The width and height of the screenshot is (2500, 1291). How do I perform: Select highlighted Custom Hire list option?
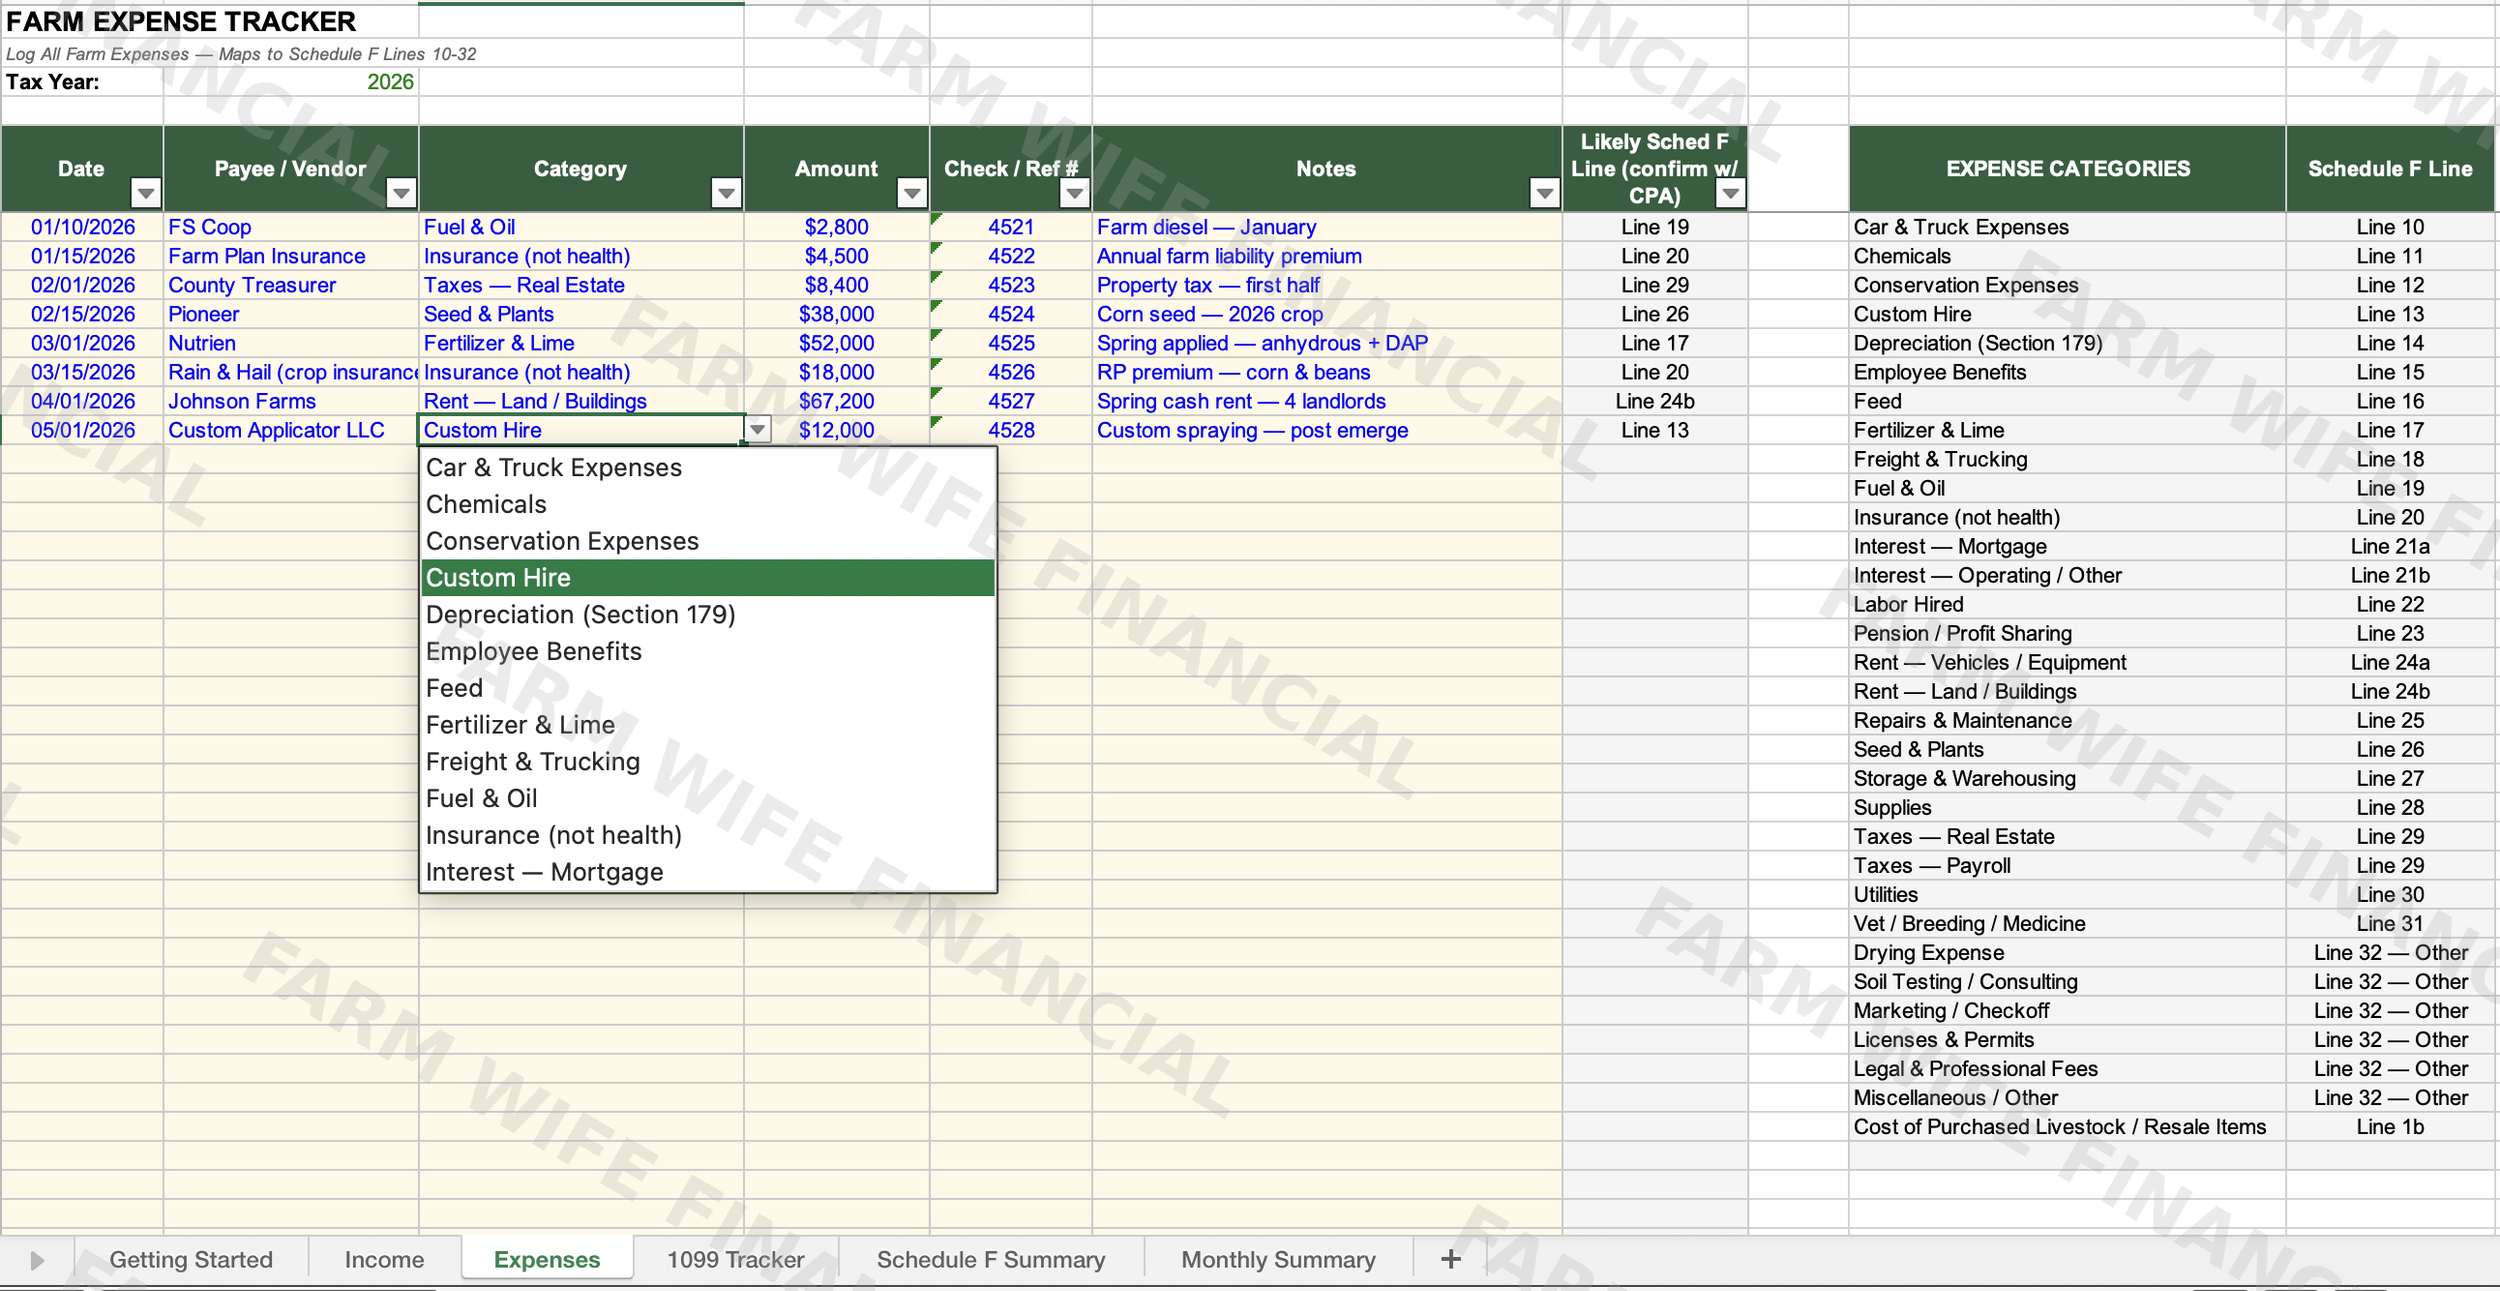(708, 578)
